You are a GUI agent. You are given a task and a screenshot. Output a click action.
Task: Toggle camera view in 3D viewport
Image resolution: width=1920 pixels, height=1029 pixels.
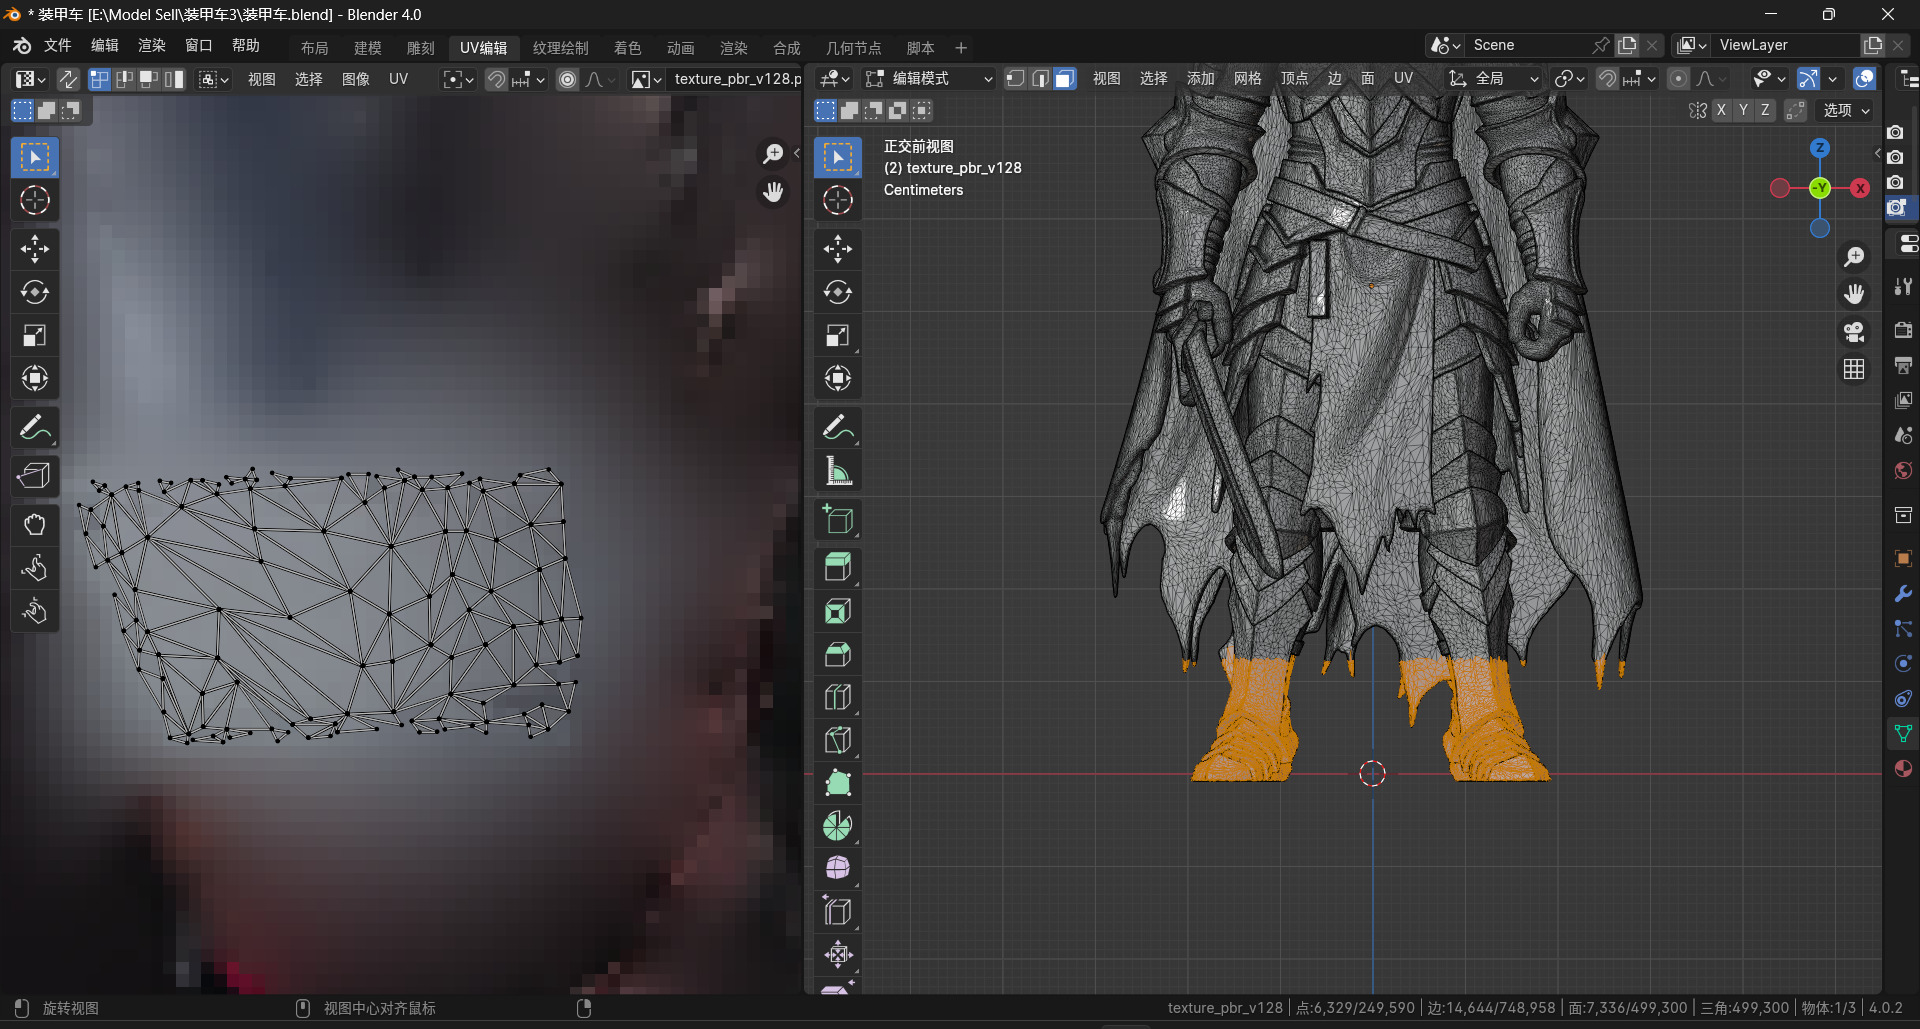click(x=1854, y=332)
